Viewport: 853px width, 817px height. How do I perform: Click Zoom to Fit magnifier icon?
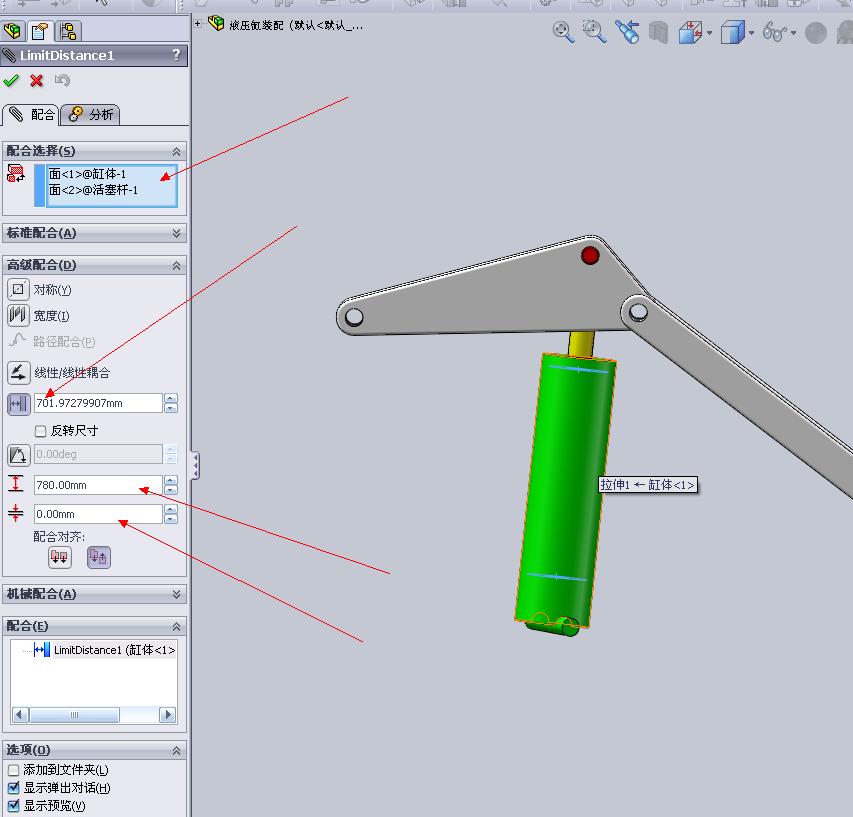point(563,32)
